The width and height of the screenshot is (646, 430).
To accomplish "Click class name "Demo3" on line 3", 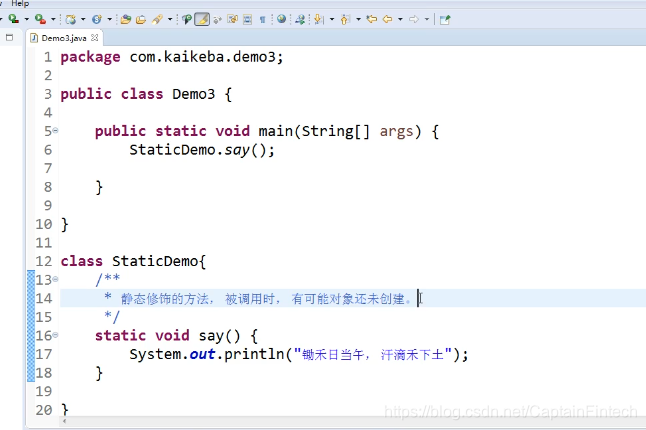I will coord(194,94).
